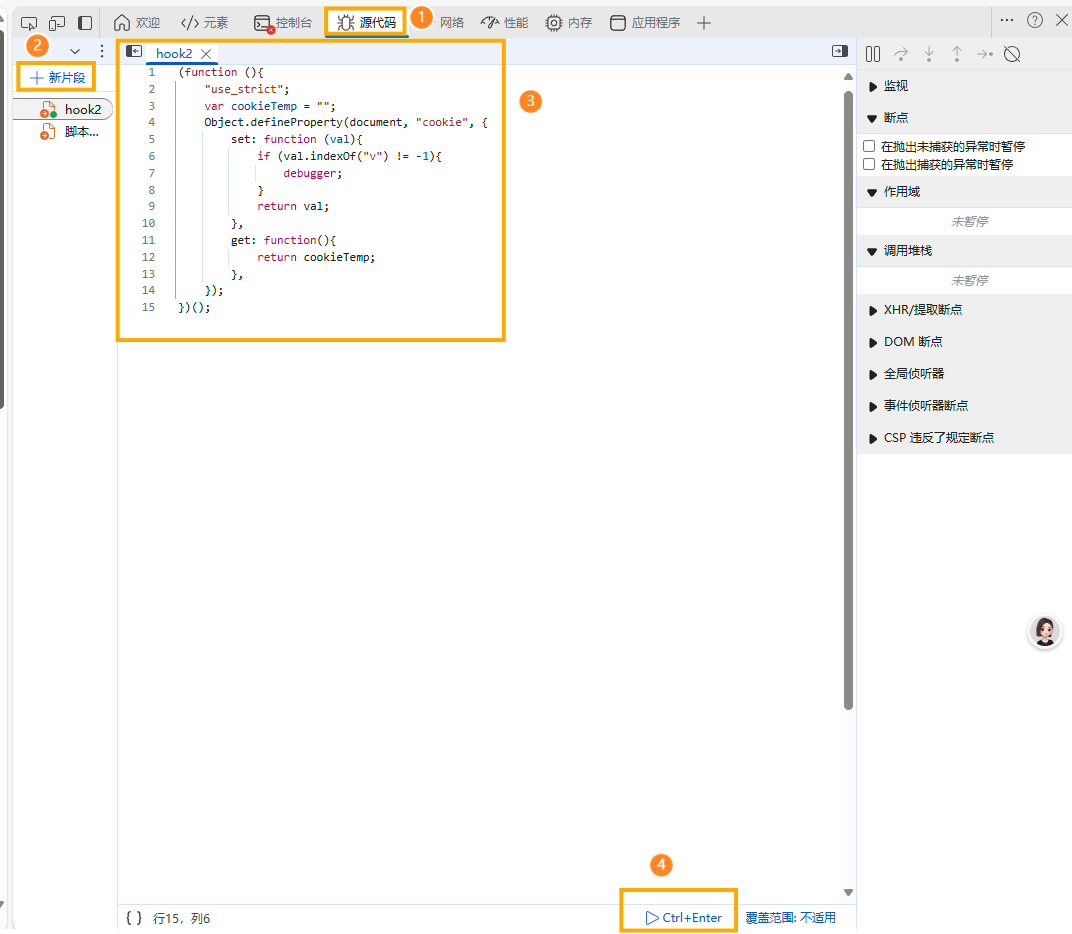Screen dimensions: 1072x934
Task: Click line number 7 gutter
Action: [151, 173]
